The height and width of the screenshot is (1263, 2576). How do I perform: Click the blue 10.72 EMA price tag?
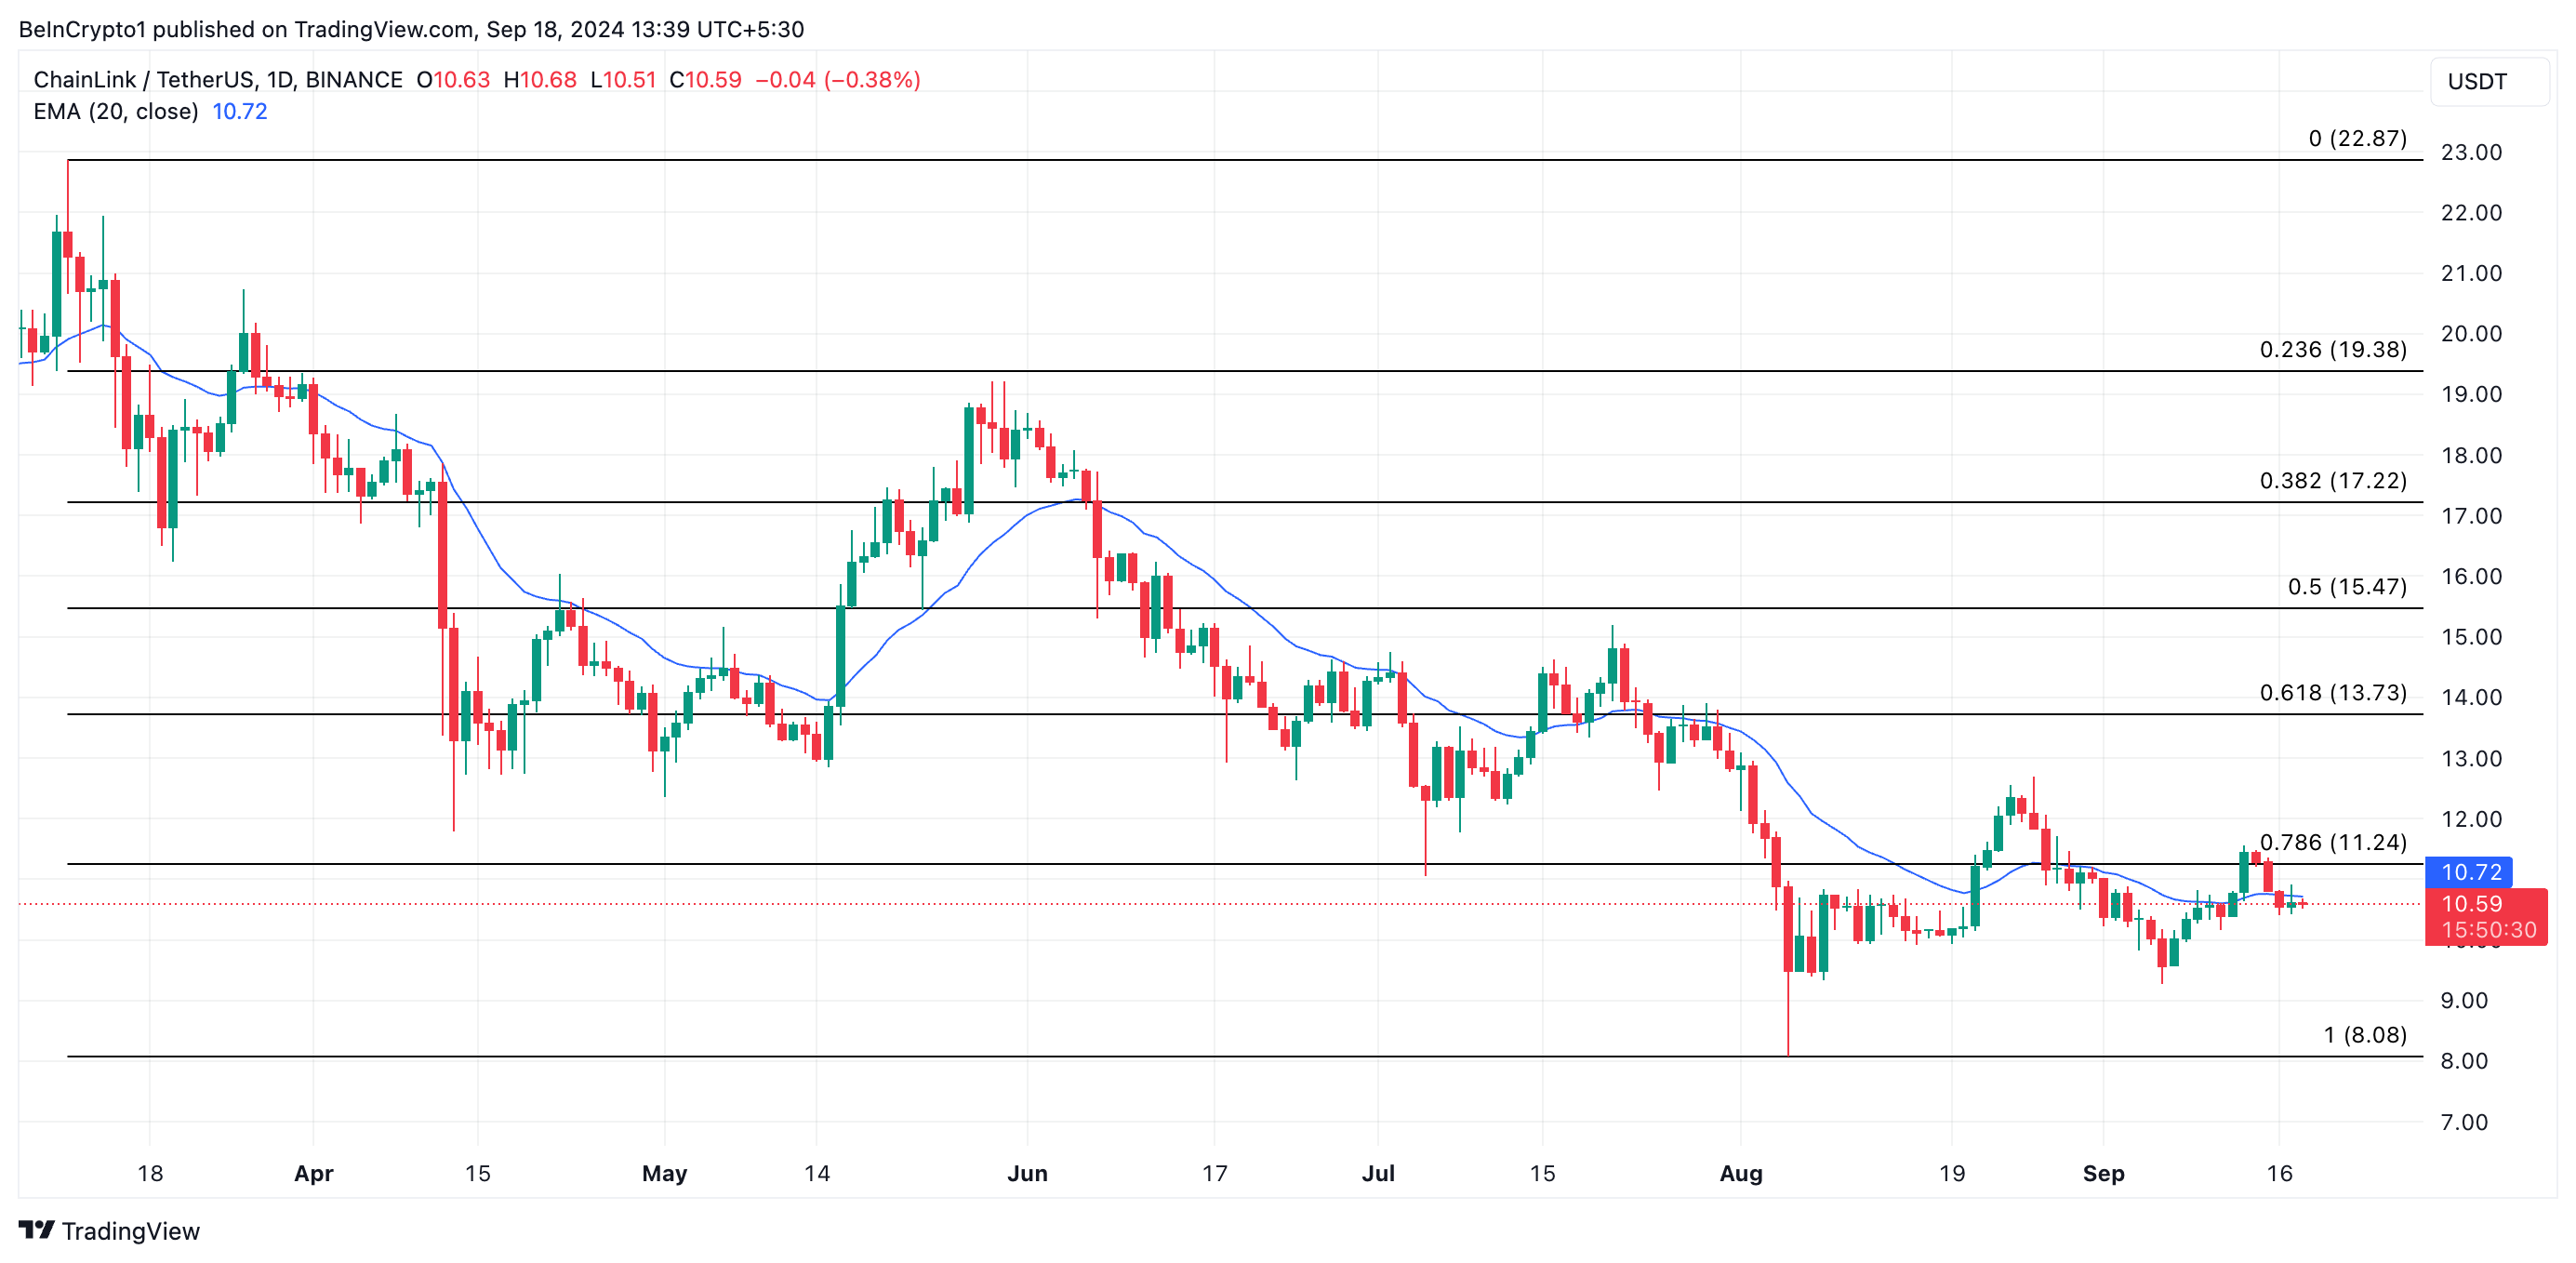(x=2469, y=871)
